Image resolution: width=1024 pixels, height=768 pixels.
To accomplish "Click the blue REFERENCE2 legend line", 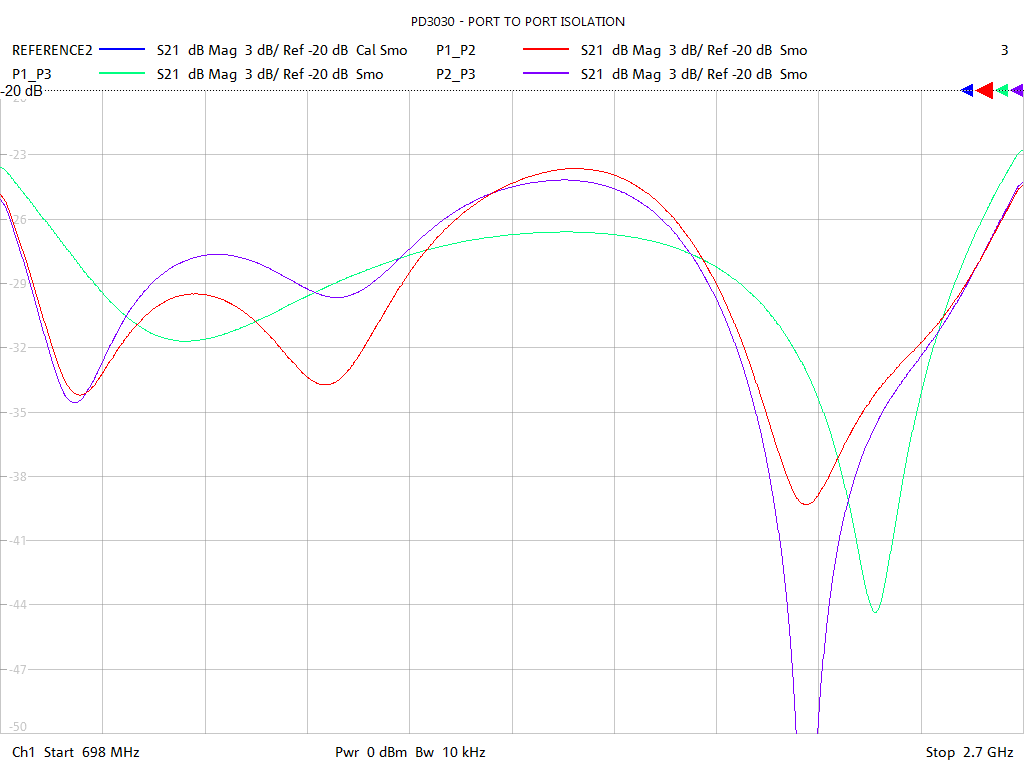I will pyautogui.click(x=122, y=50).
